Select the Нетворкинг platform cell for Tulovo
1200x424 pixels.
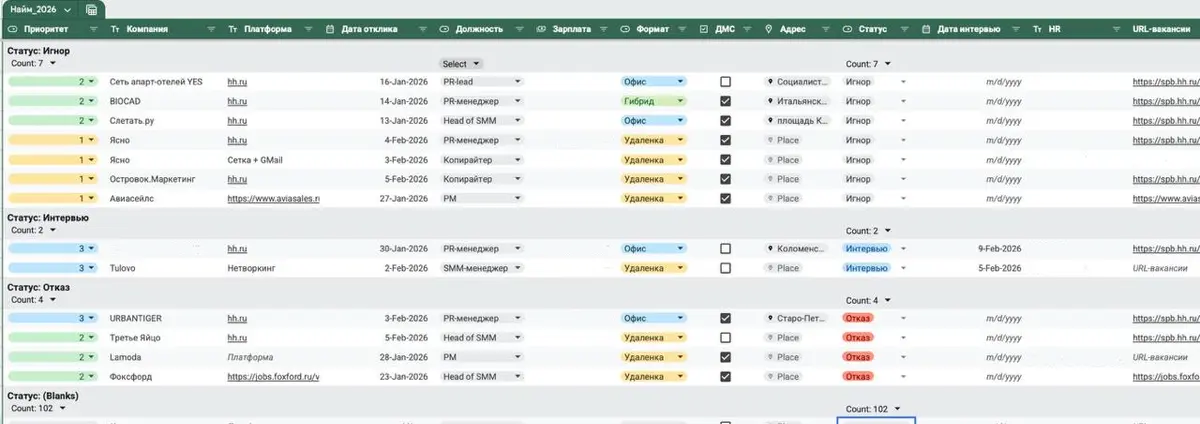[252, 268]
